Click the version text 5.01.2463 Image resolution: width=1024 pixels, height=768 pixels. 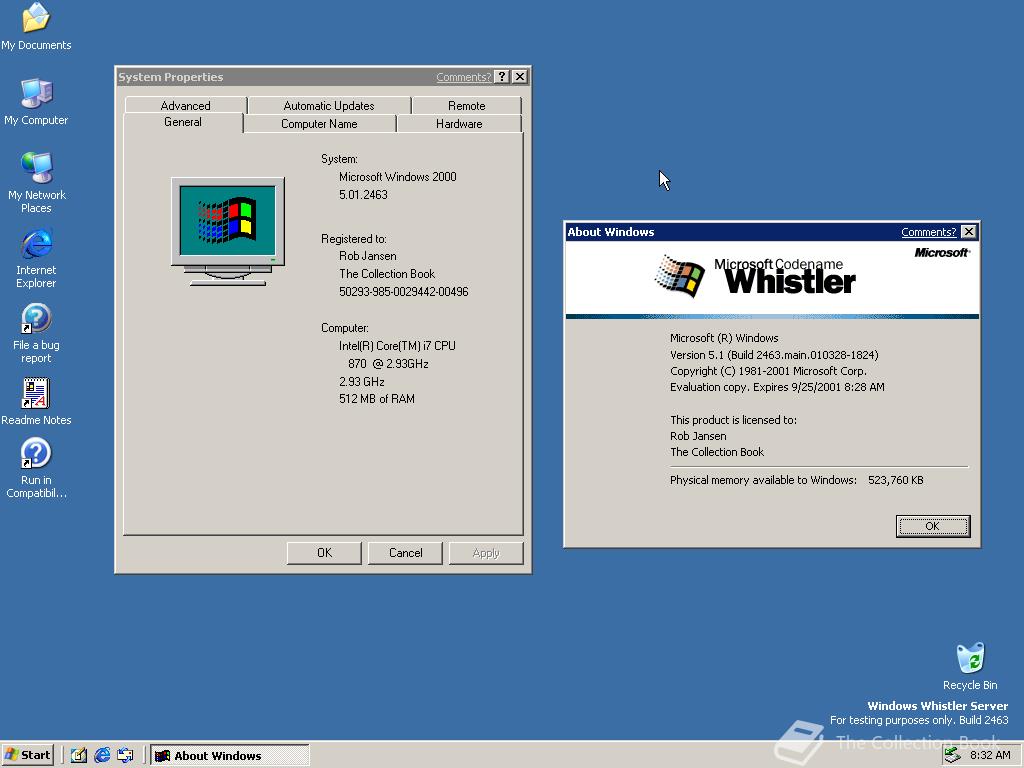(363, 195)
